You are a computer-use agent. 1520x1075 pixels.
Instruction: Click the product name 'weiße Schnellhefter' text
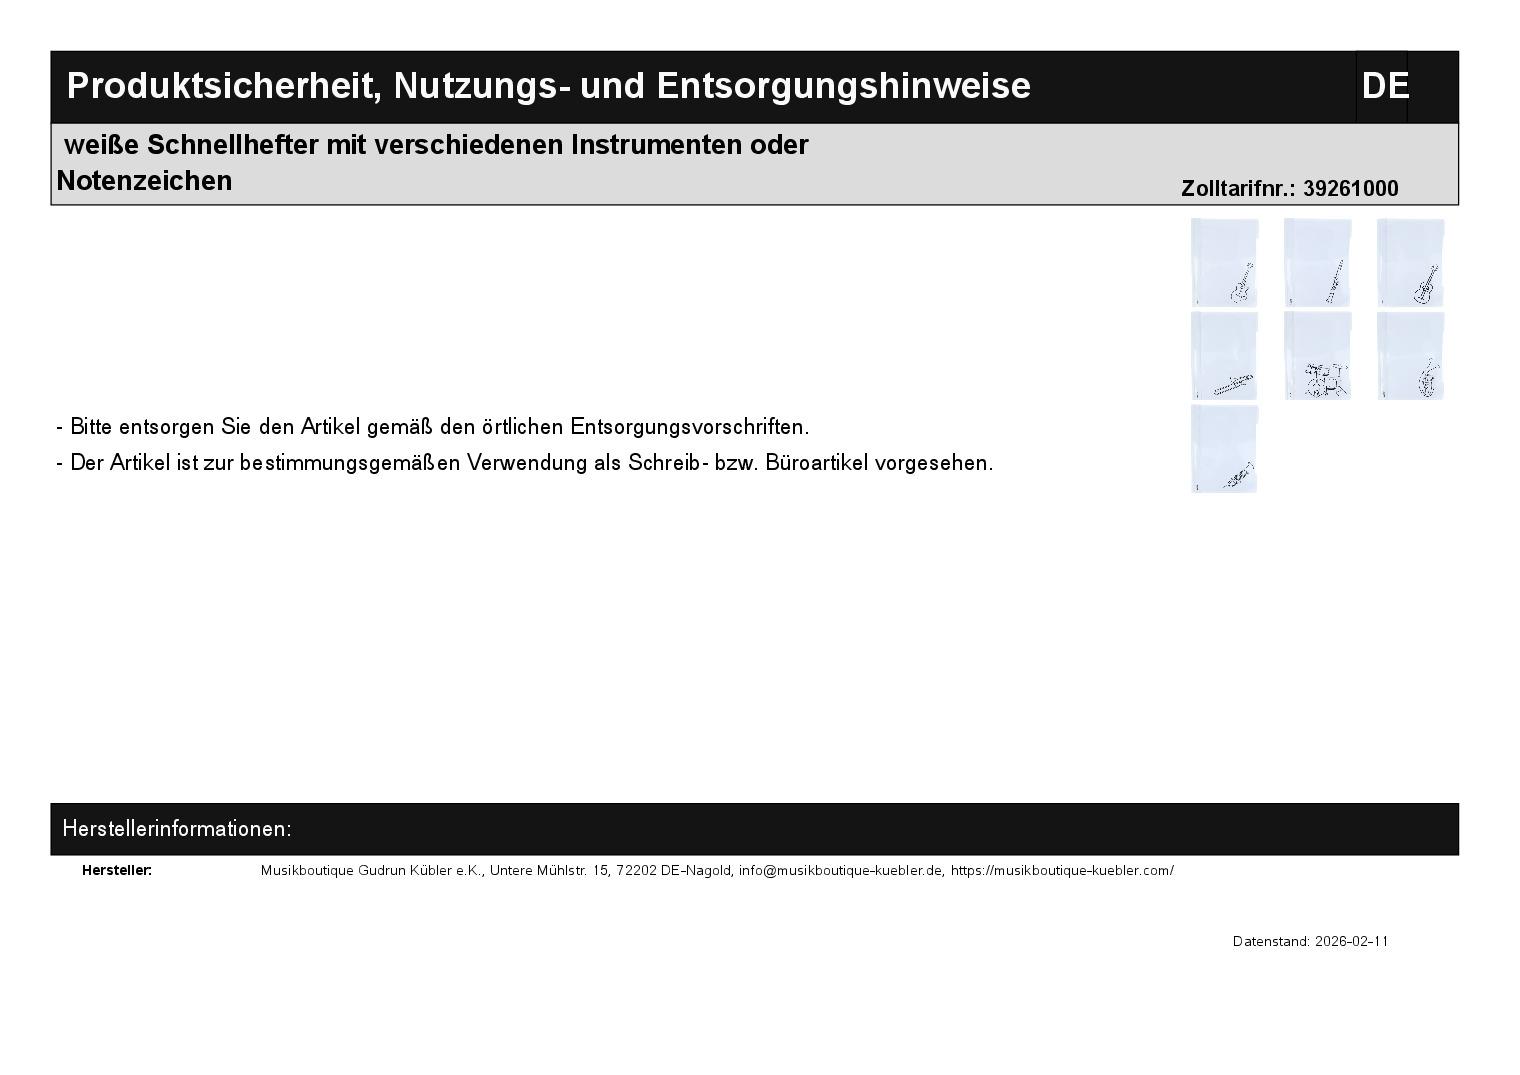(435, 146)
